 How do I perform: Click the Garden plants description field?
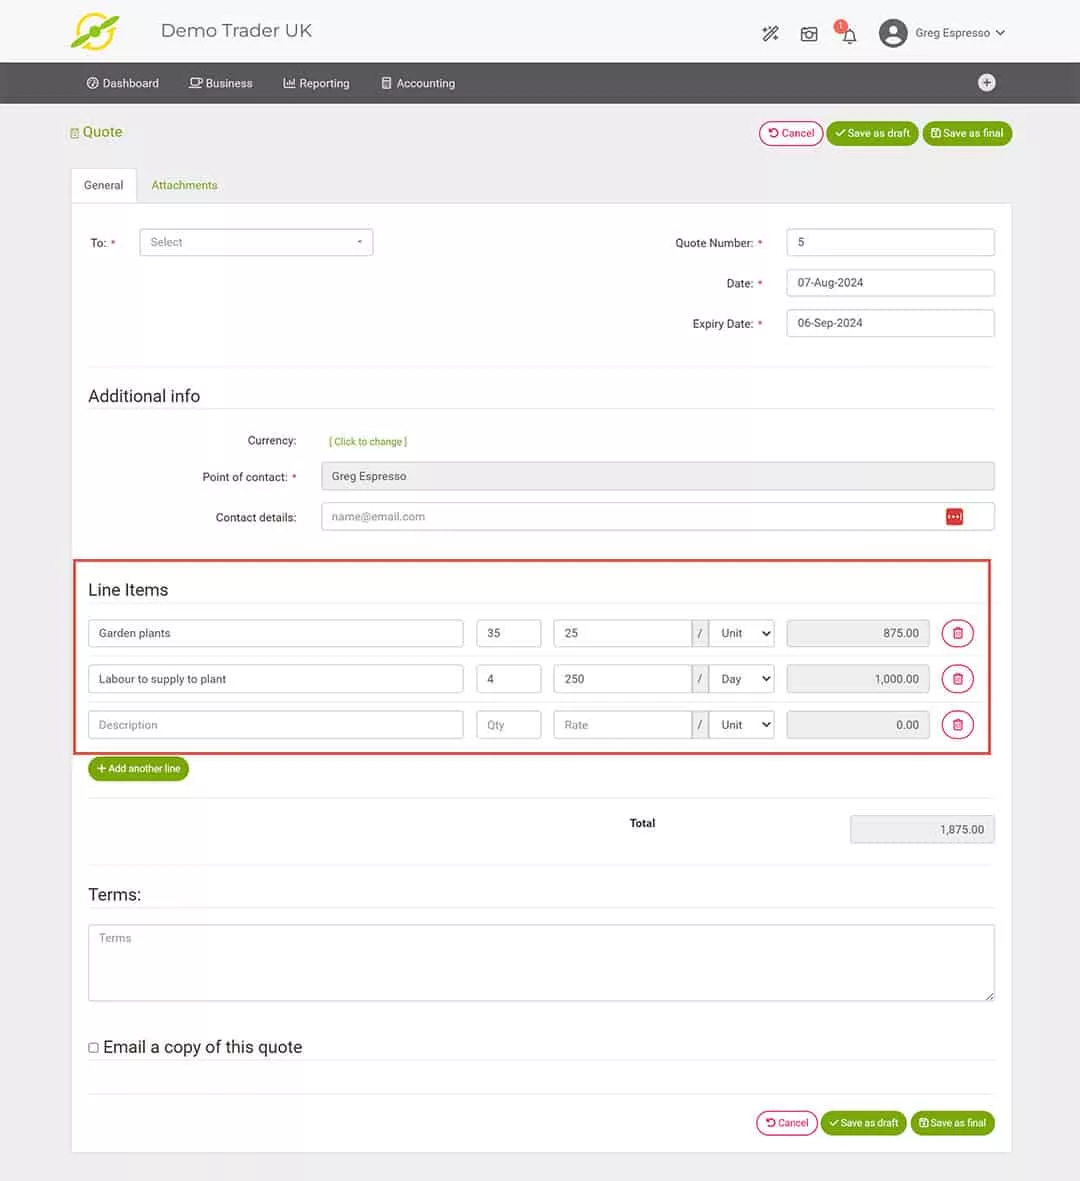click(276, 633)
